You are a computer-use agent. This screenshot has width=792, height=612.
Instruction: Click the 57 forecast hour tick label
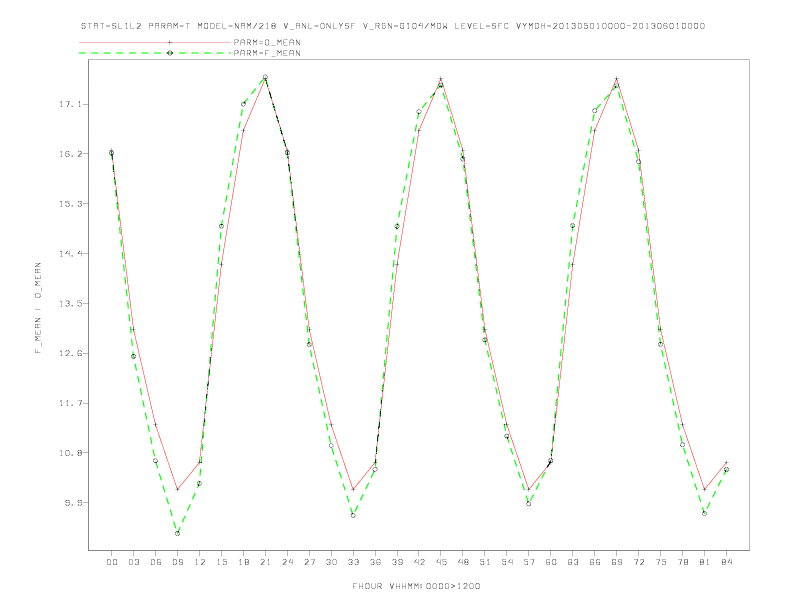click(x=529, y=562)
